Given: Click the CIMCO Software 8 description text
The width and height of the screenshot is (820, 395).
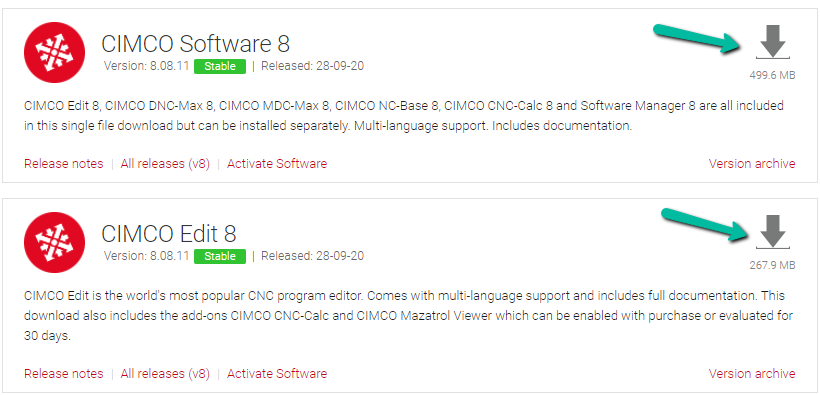Looking at the screenshot, I should click(x=404, y=116).
